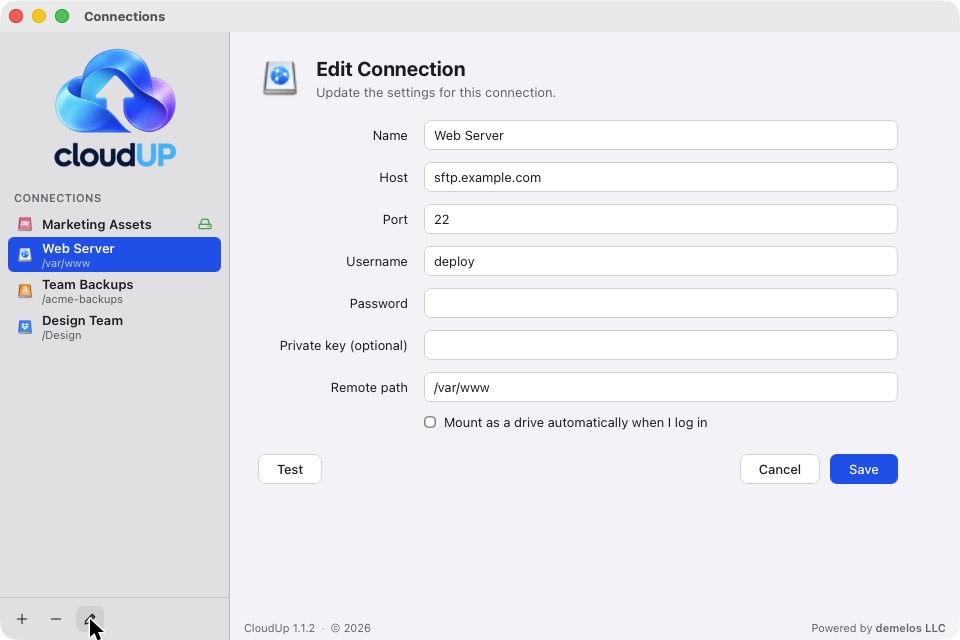
Task: Click the '/Design' path text
Action: (x=61, y=336)
